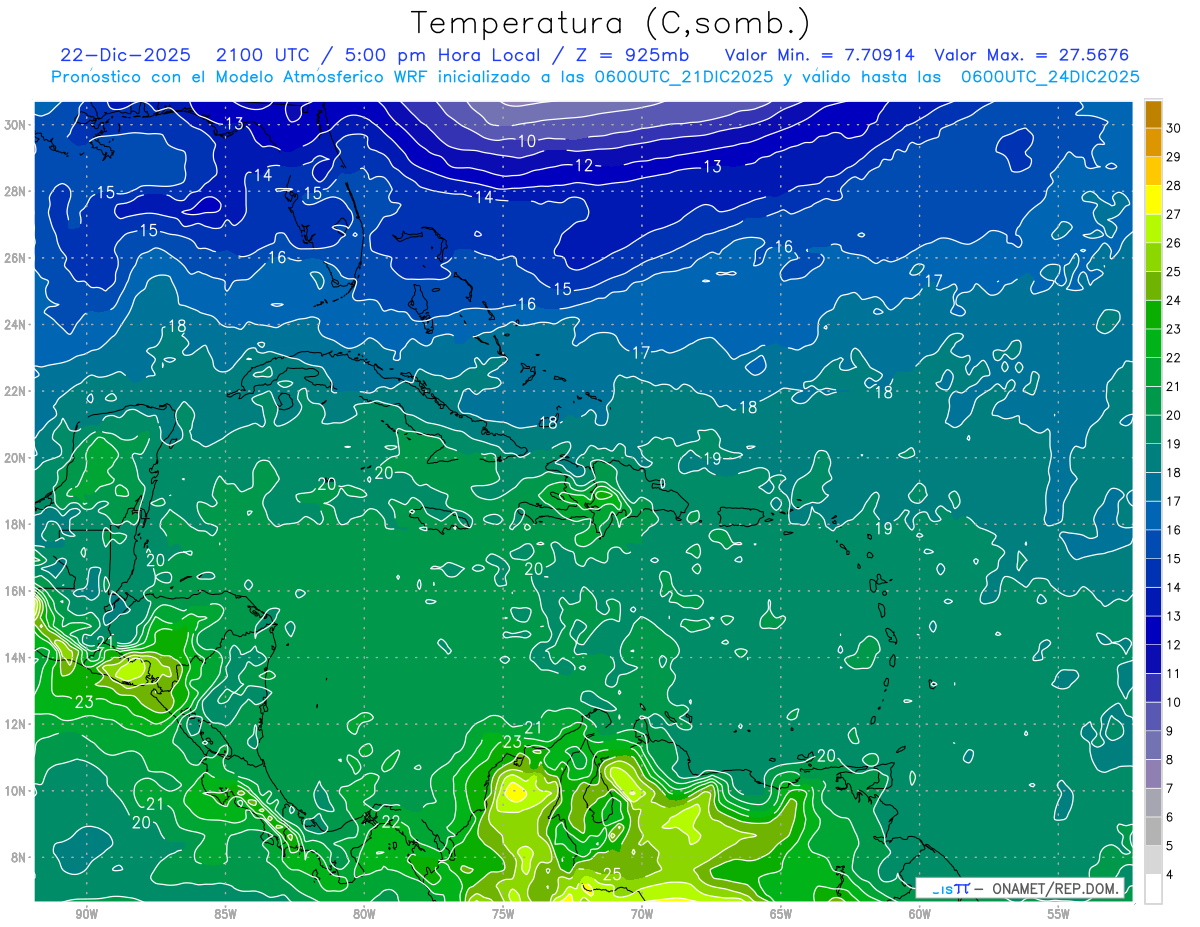Screen dimensions: 1200x927
Task: Pick the color bar segment between 25 and 26
Action: click(x=1153, y=257)
